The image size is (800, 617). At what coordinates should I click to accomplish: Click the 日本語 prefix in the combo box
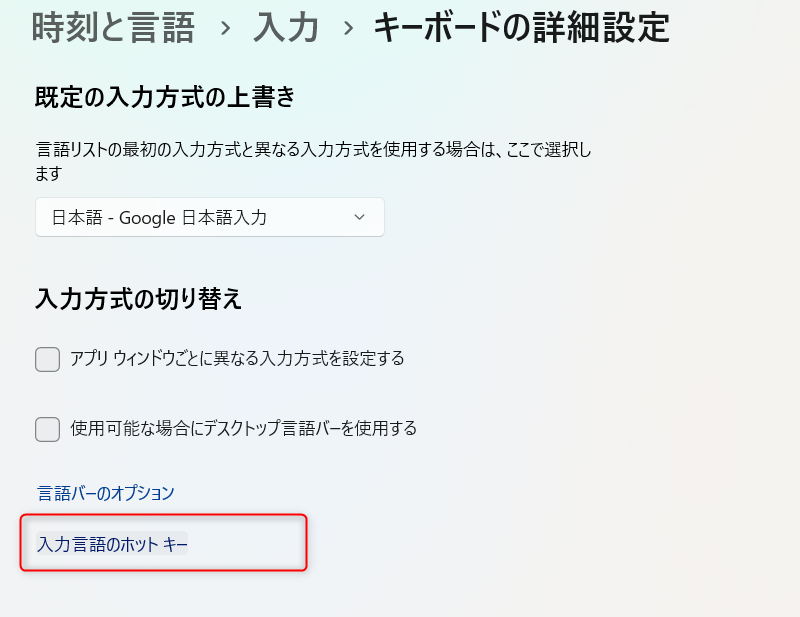pyautogui.click(x=77, y=218)
